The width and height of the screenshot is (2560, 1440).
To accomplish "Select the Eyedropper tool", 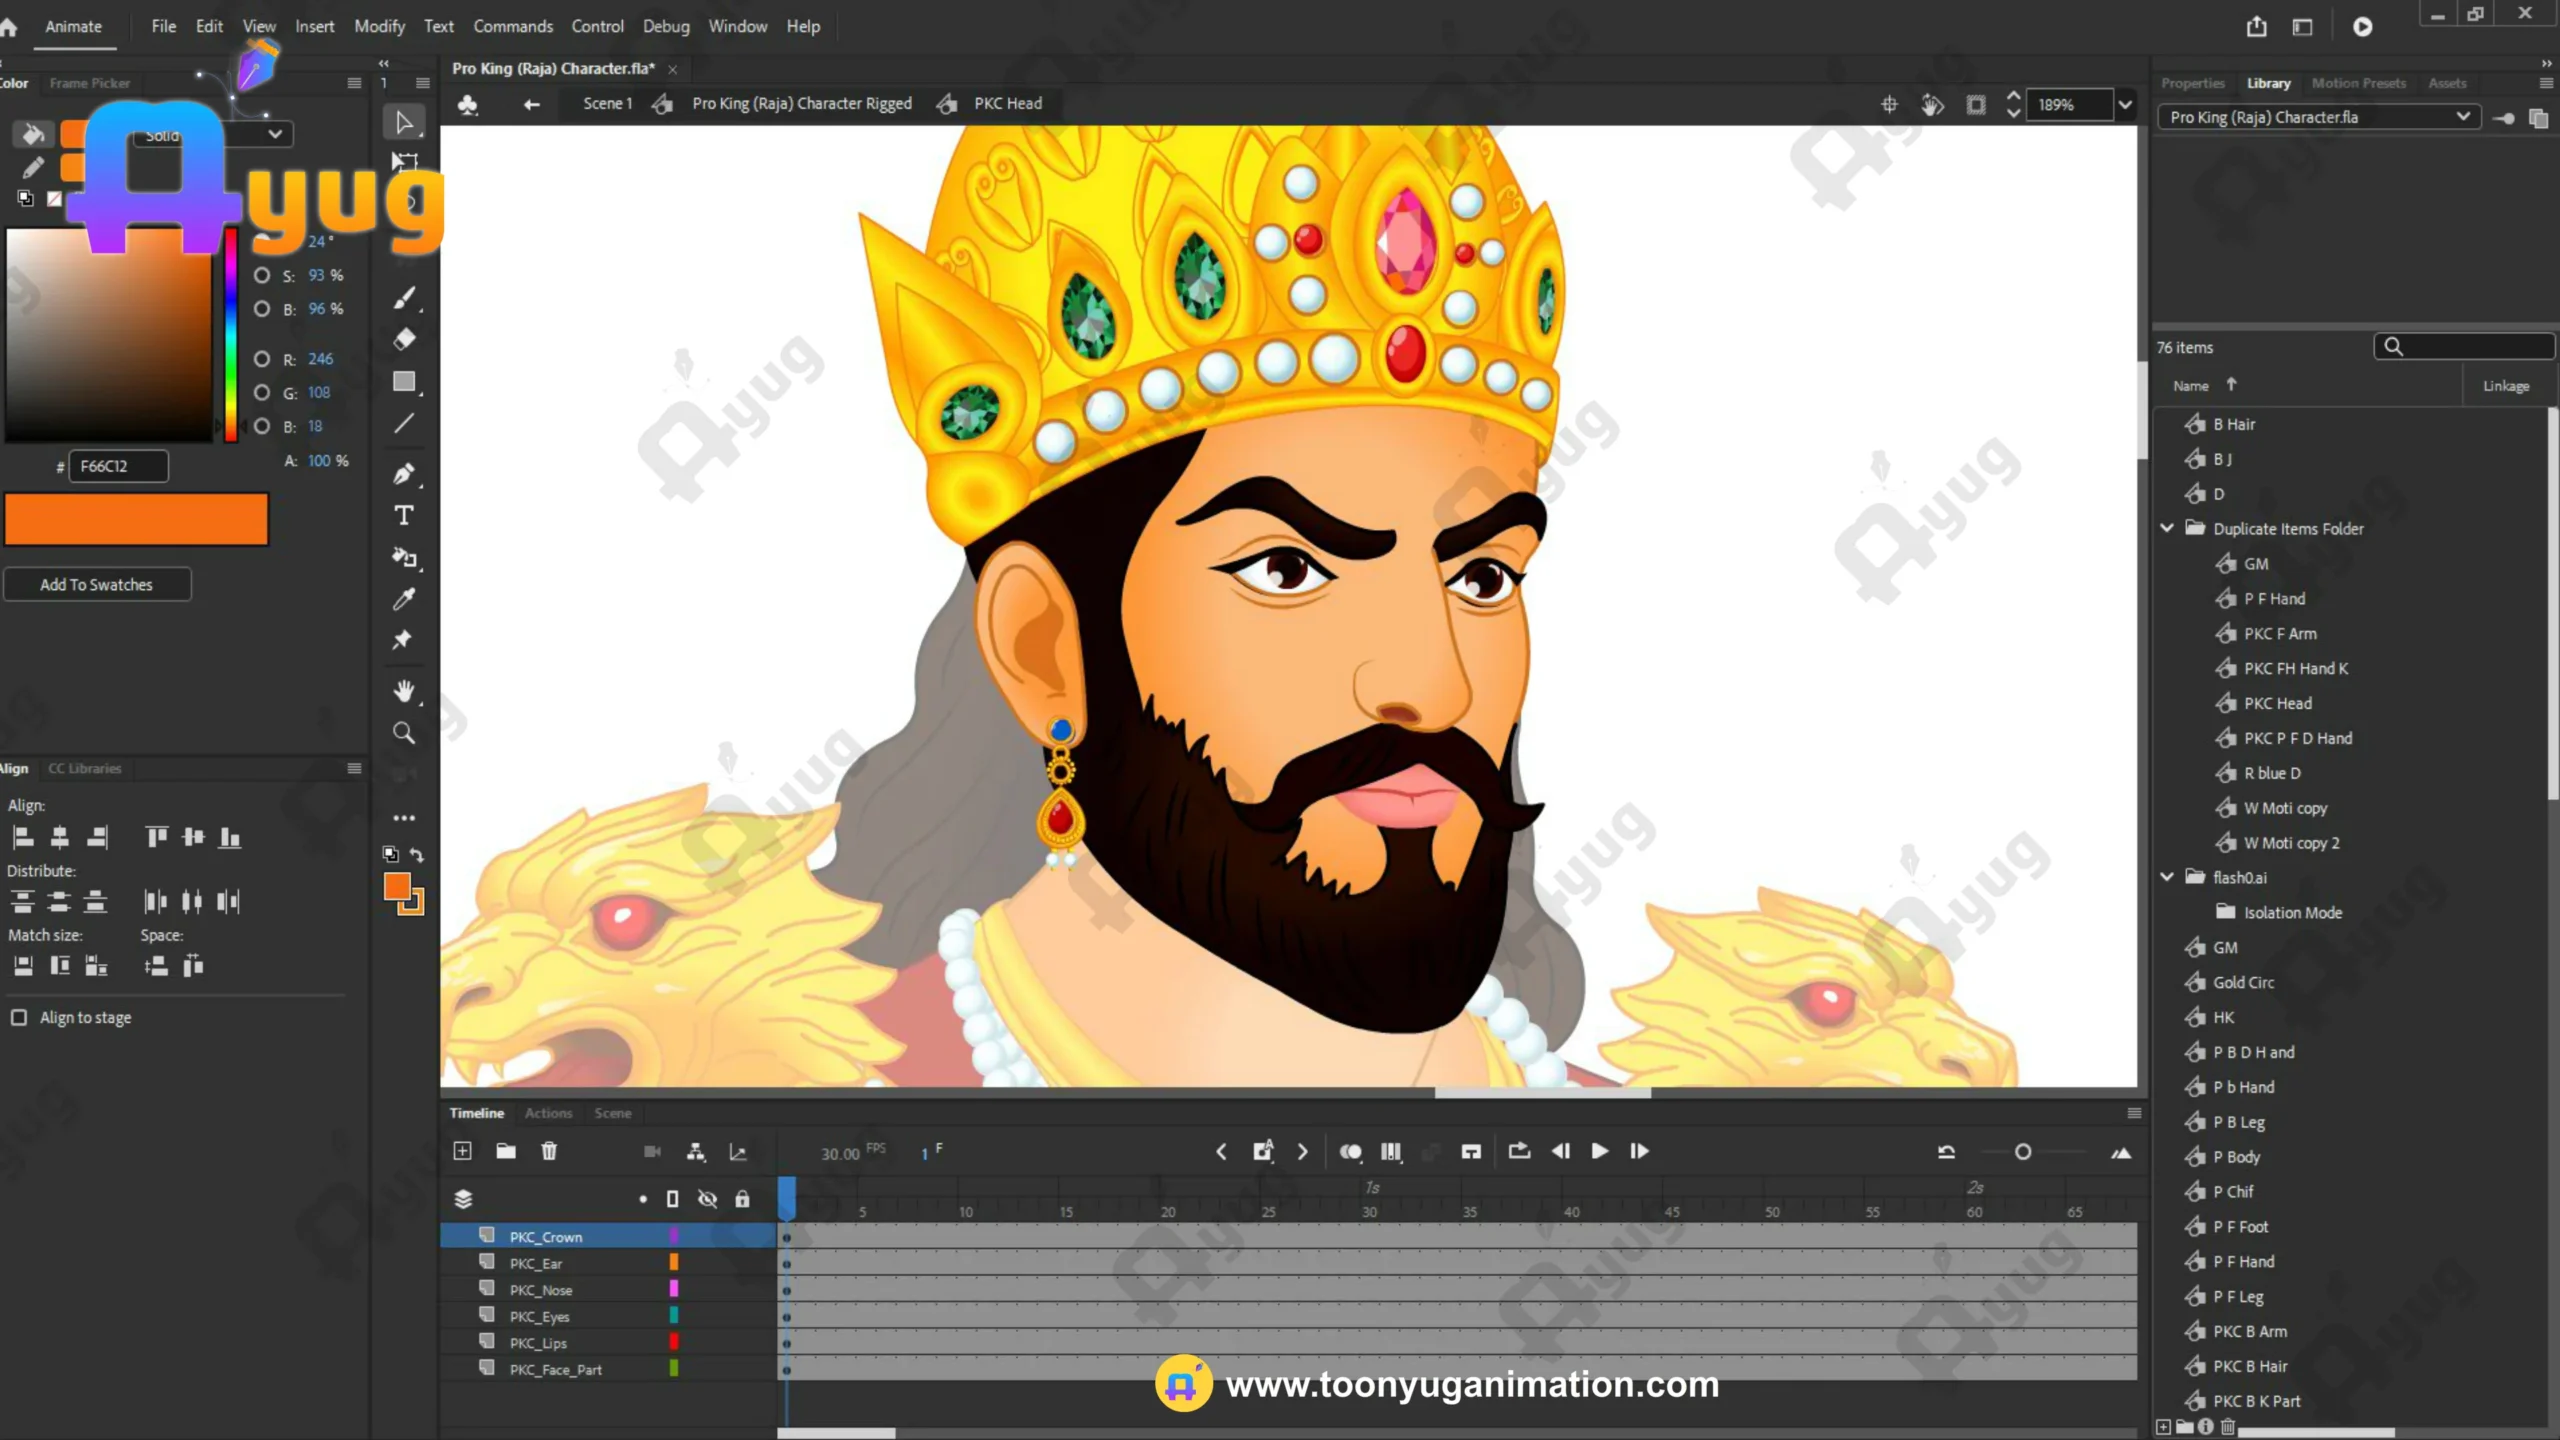I will point(404,599).
